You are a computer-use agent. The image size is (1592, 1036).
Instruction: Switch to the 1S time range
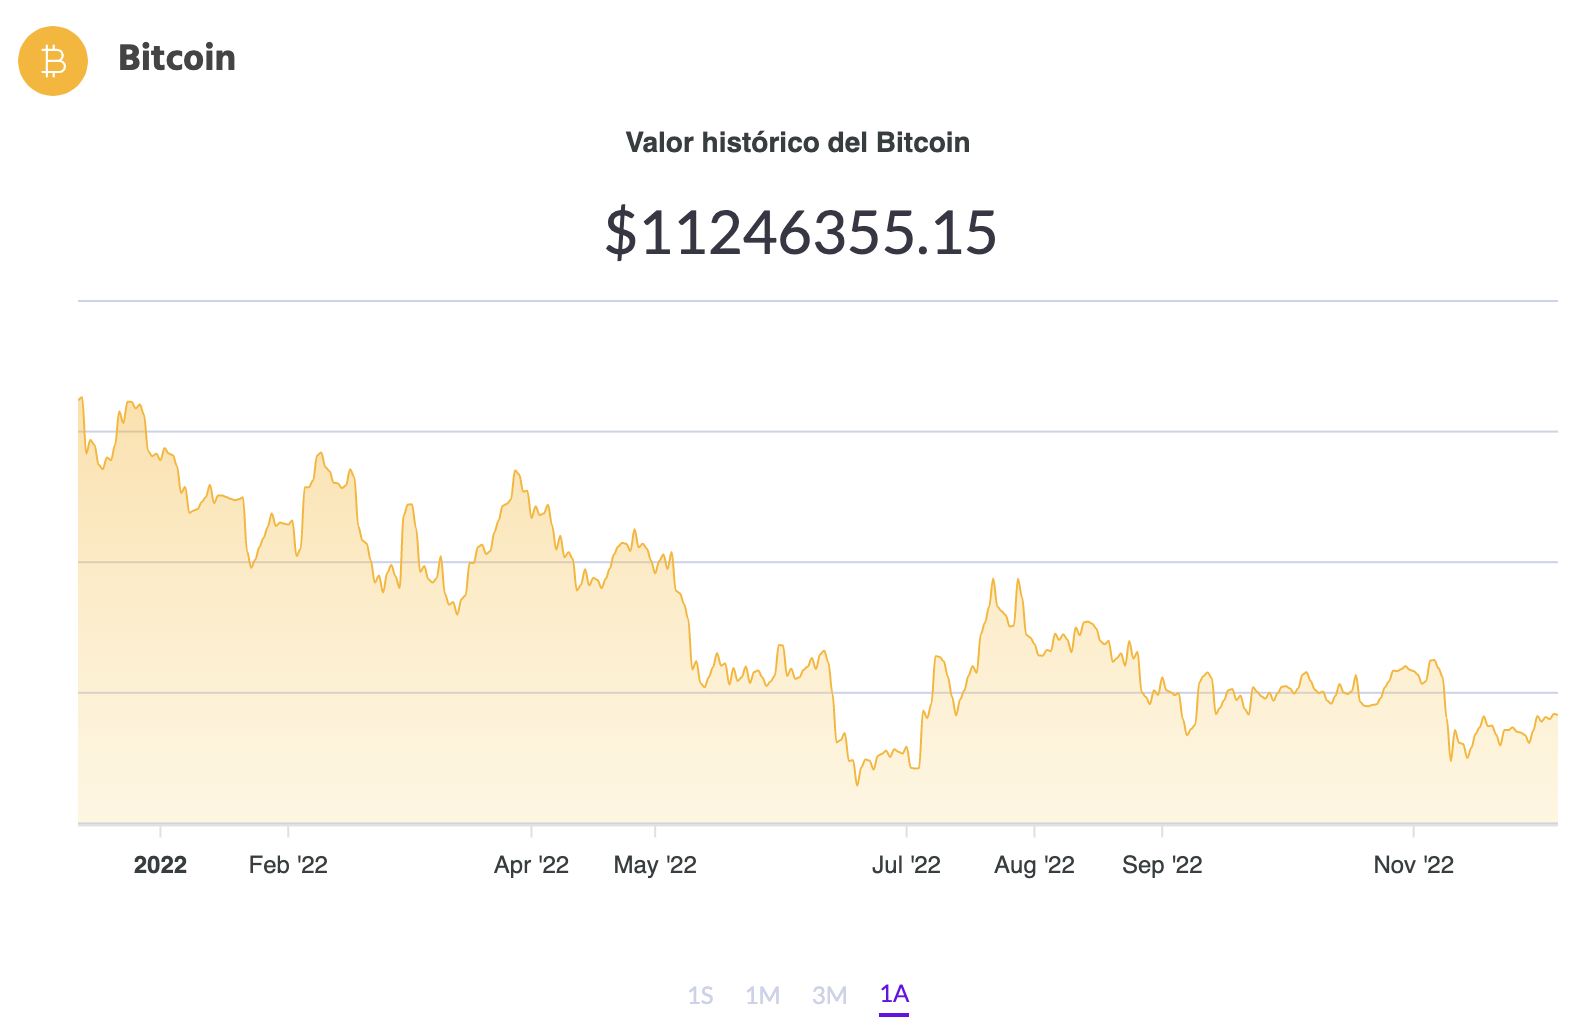pyautogui.click(x=700, y=995)
